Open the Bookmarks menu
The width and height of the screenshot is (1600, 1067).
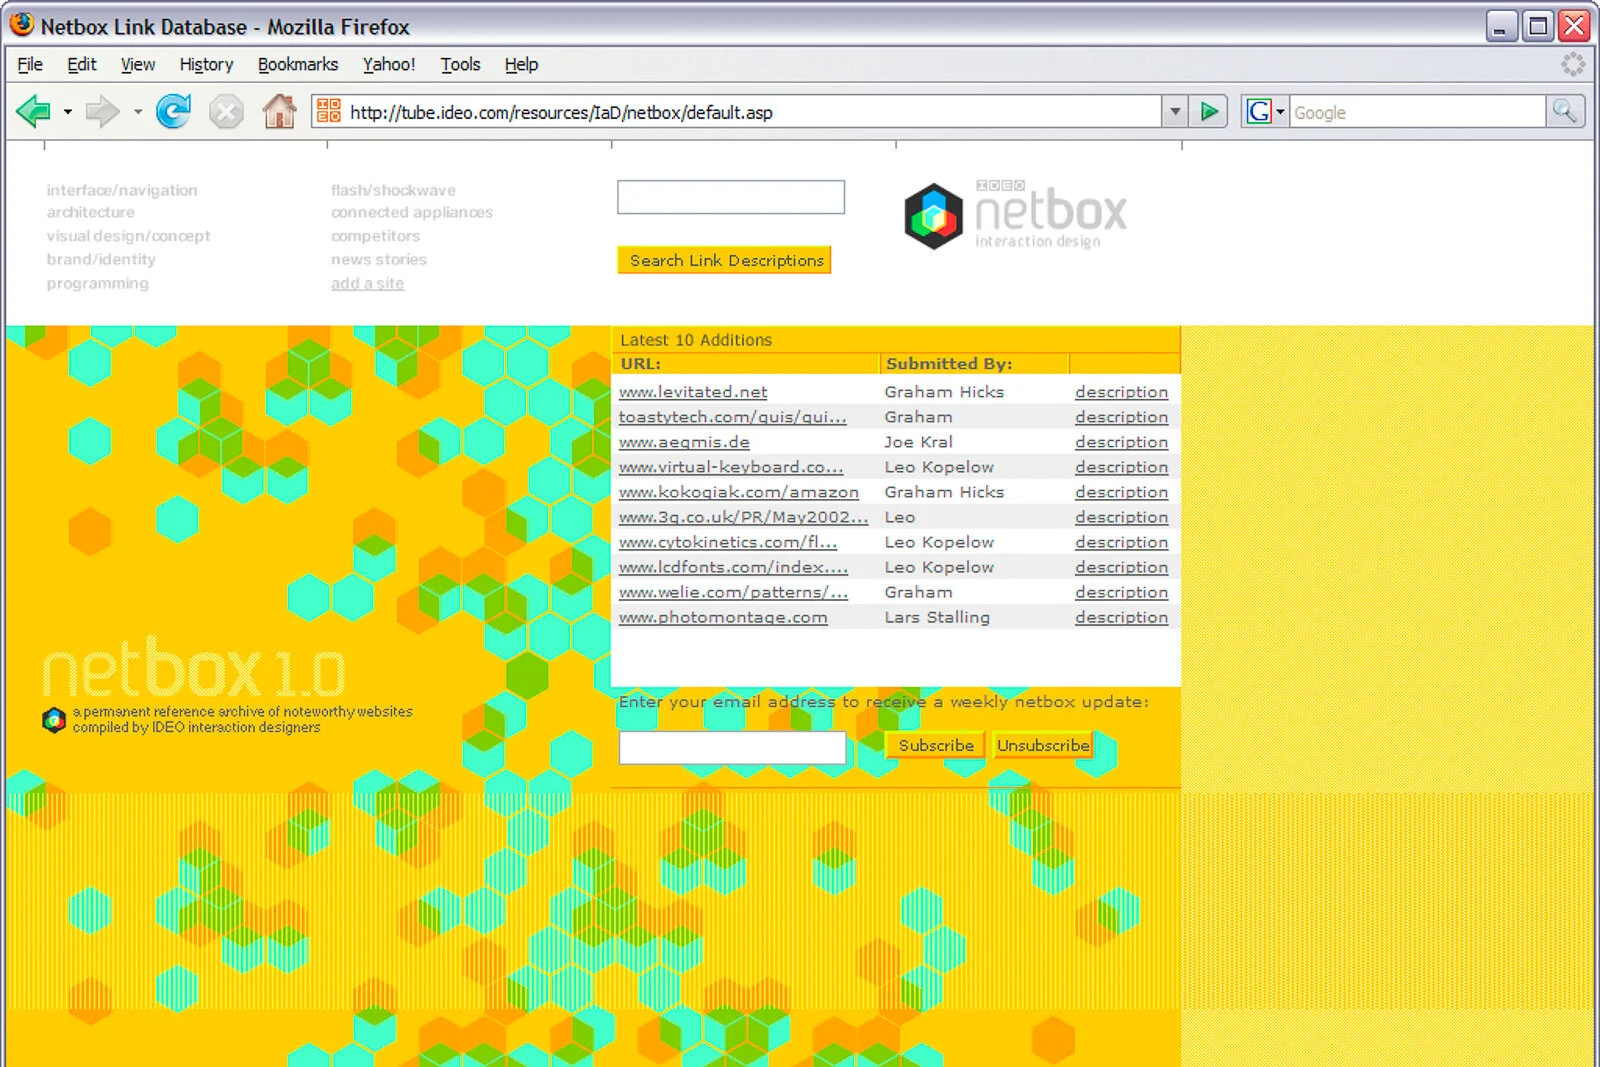[x=298, y=64]
